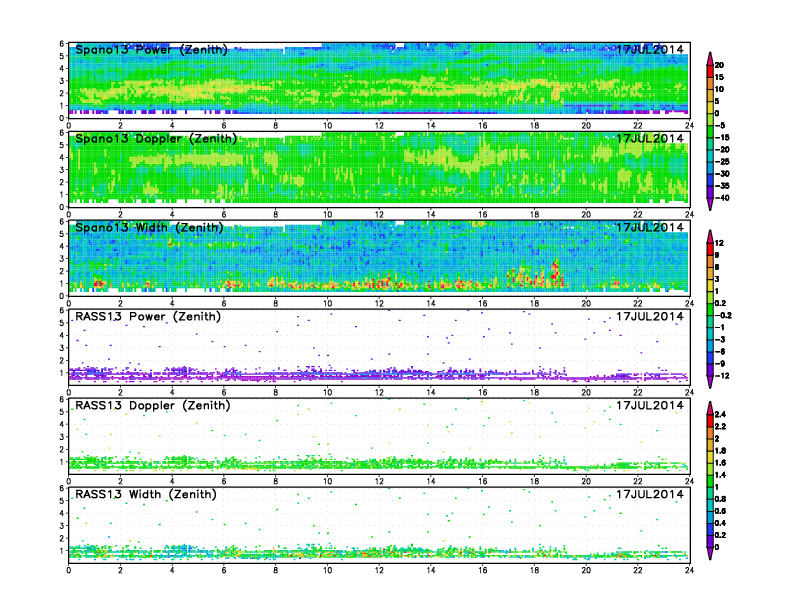Open the Spano13 Width plot panel

[x=379, y=258]
